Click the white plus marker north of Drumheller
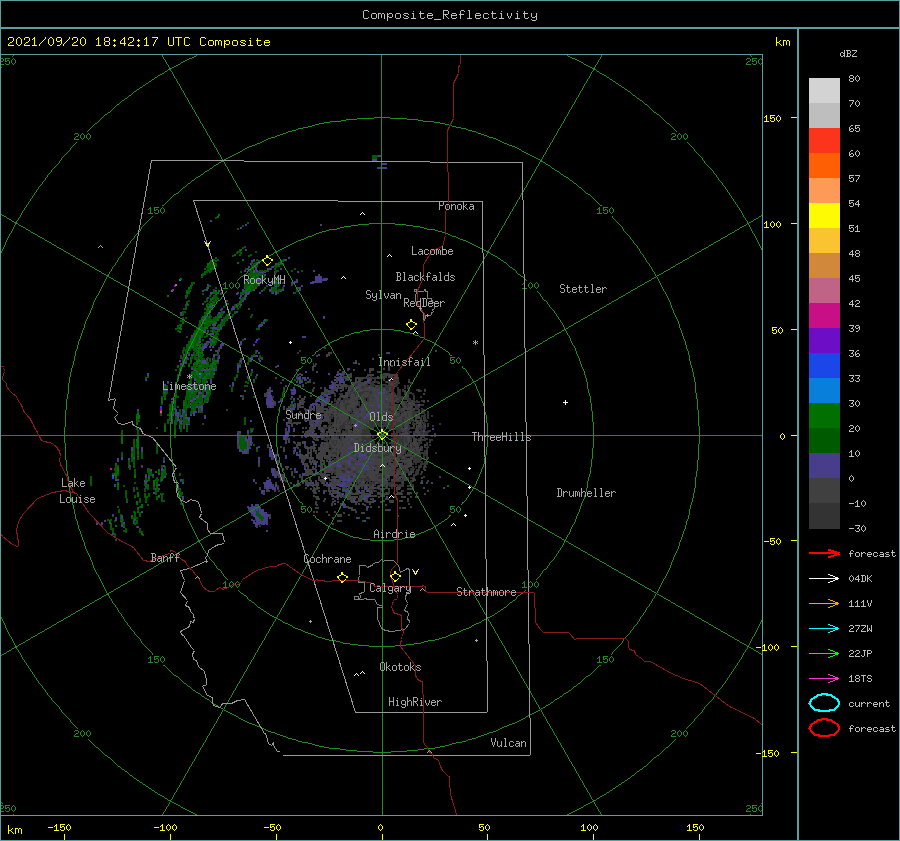The image size is (900, 841). click(x=565, y=402)
